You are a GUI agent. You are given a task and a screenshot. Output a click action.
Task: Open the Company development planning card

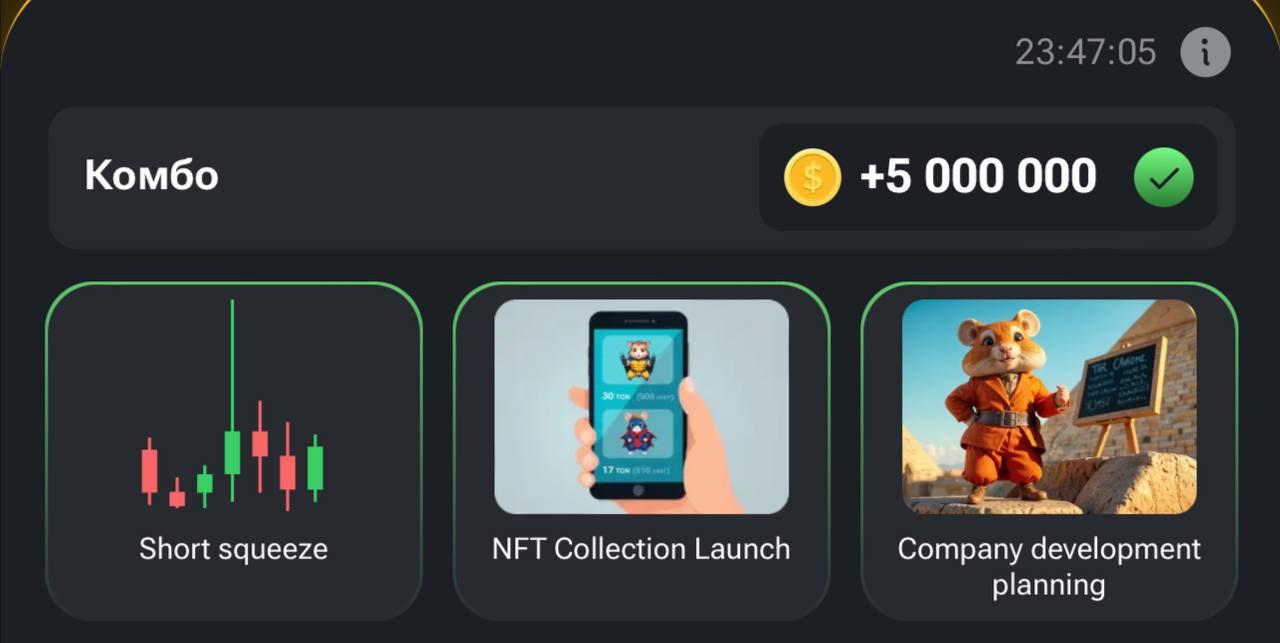click(x=1049, y=451)
